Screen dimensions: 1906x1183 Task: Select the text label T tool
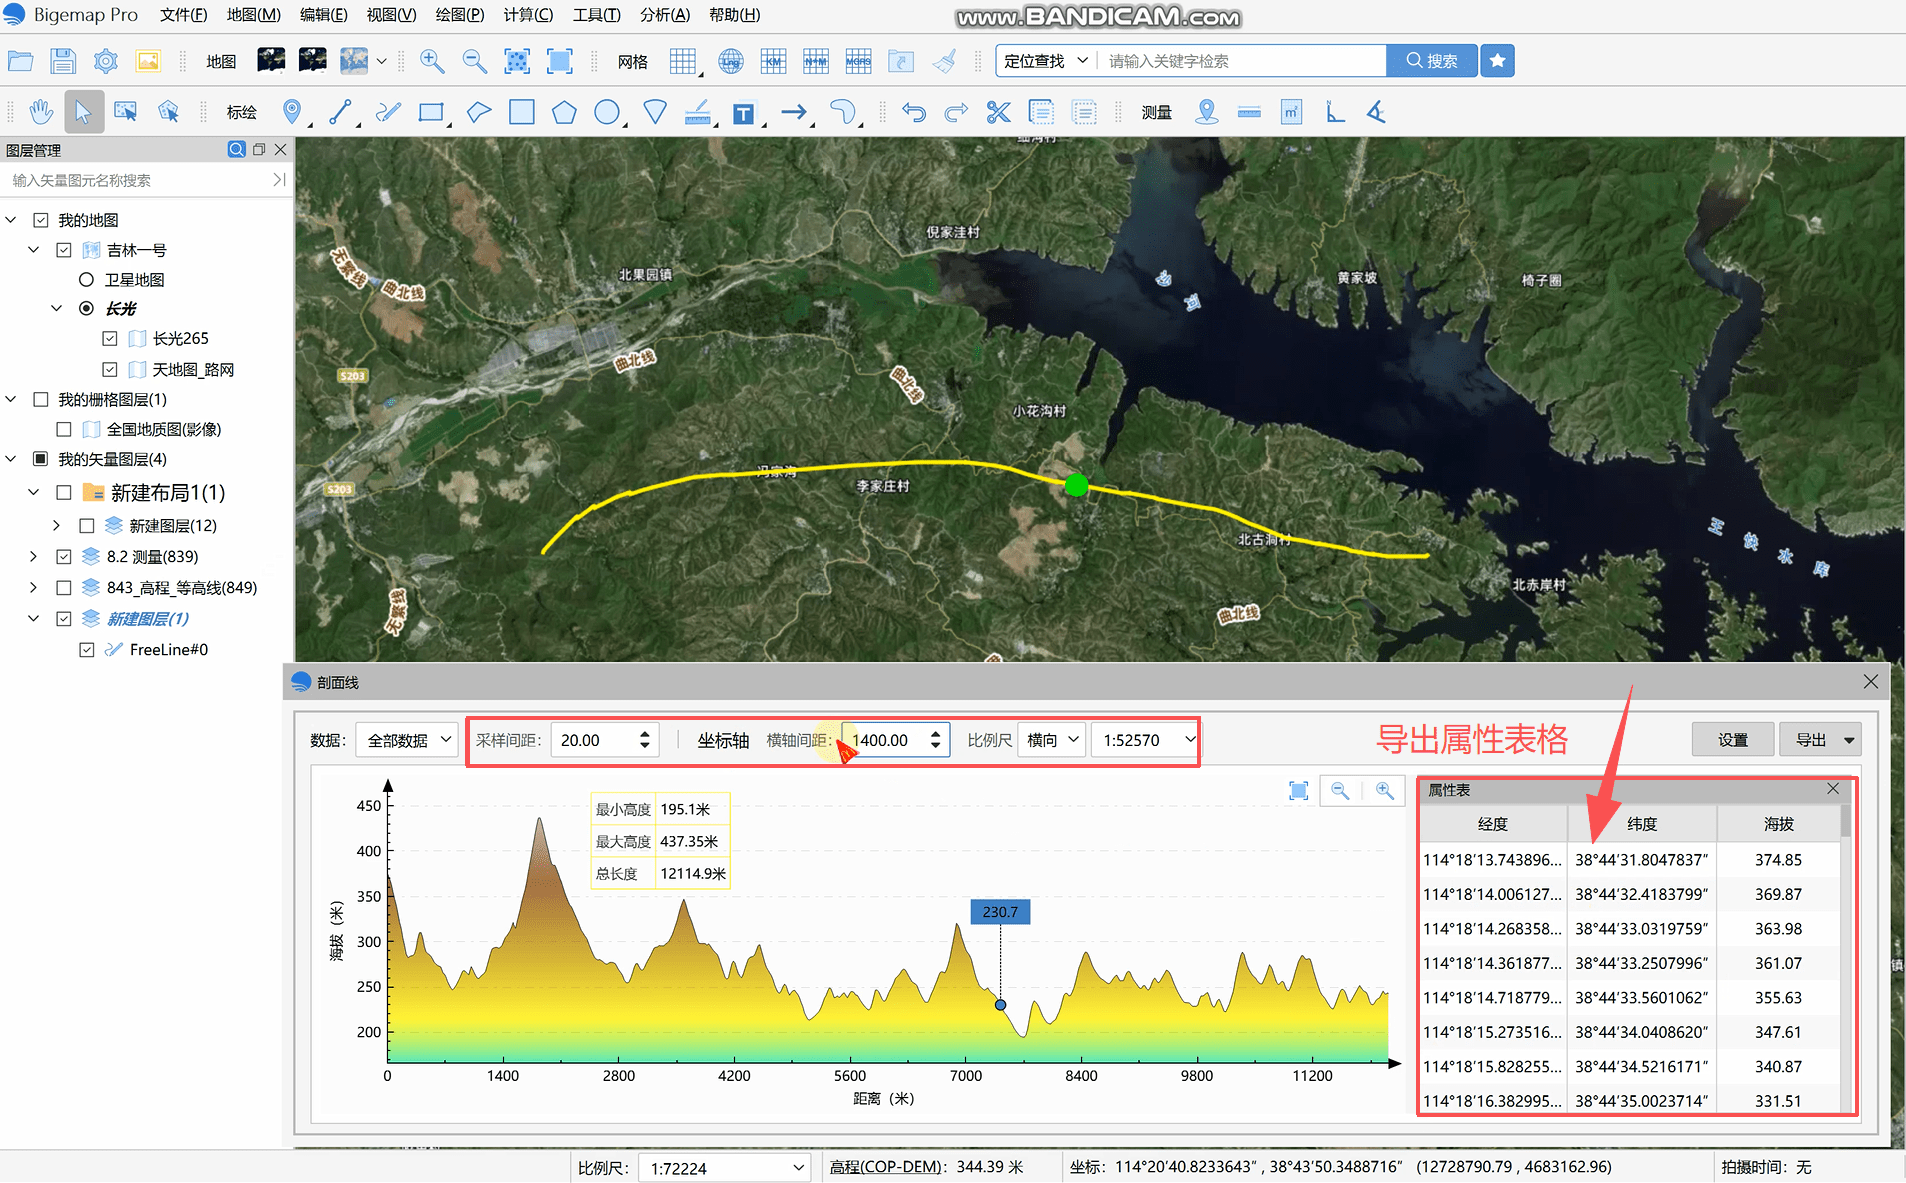coord(743,113)
